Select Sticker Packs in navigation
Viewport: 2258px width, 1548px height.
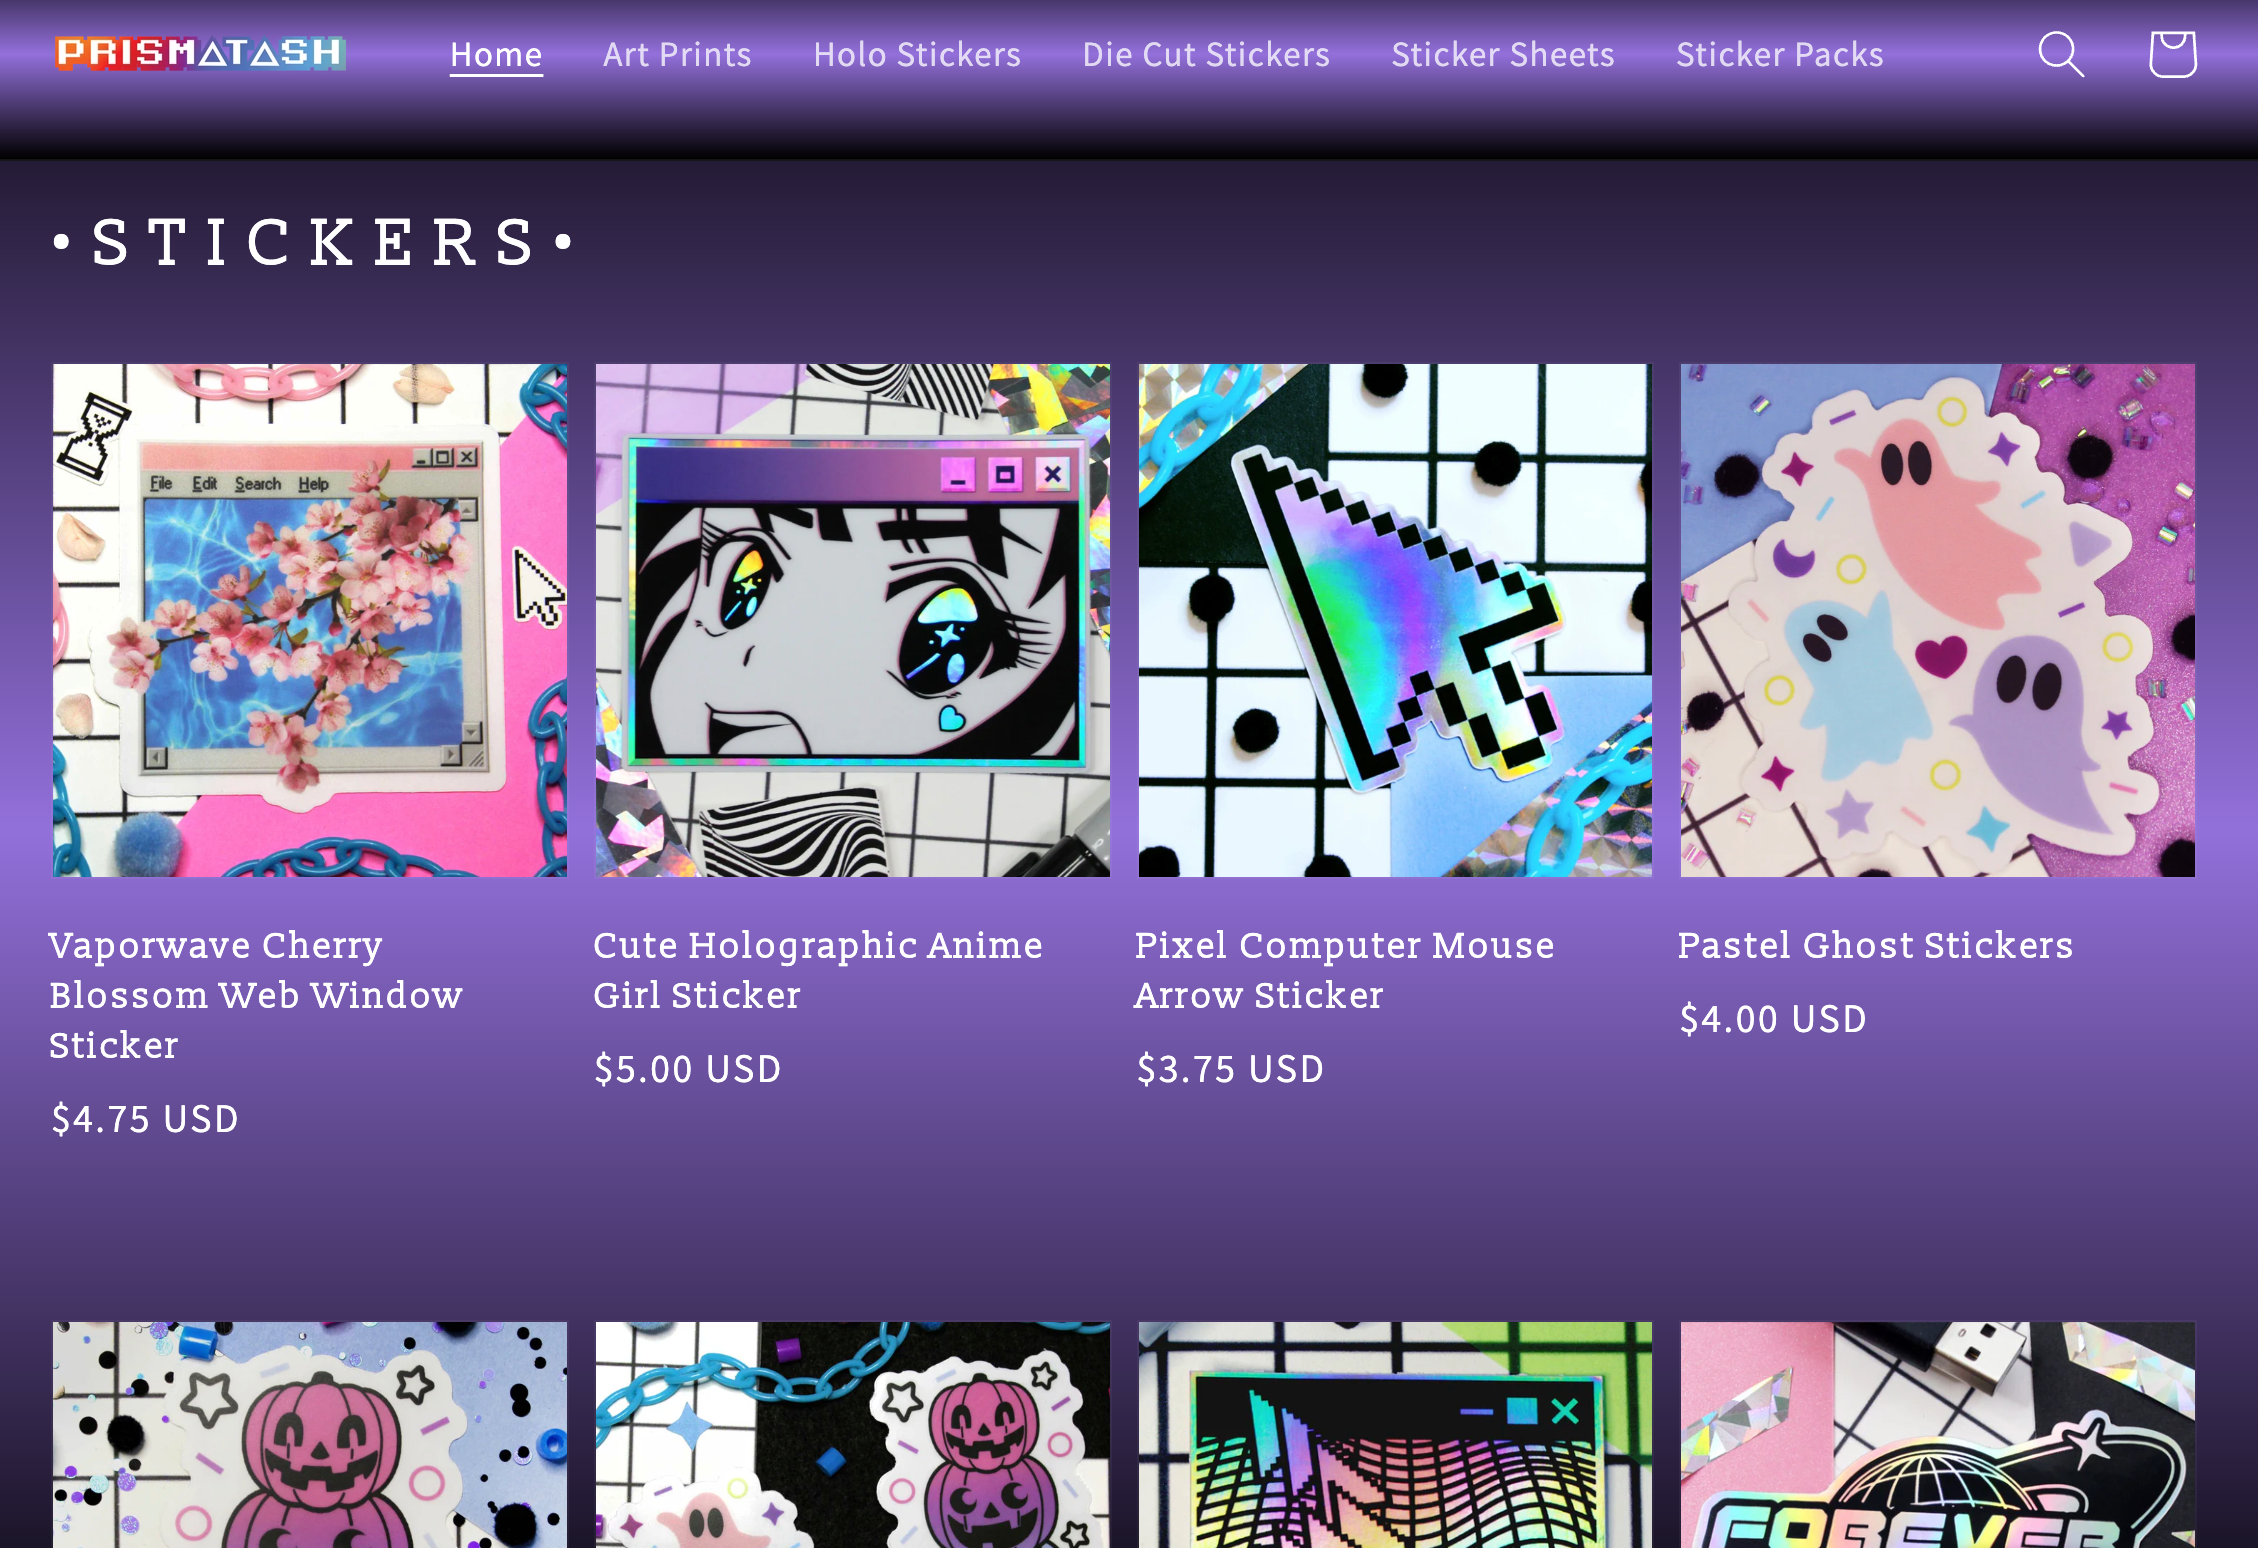(x=1780, y=55)
